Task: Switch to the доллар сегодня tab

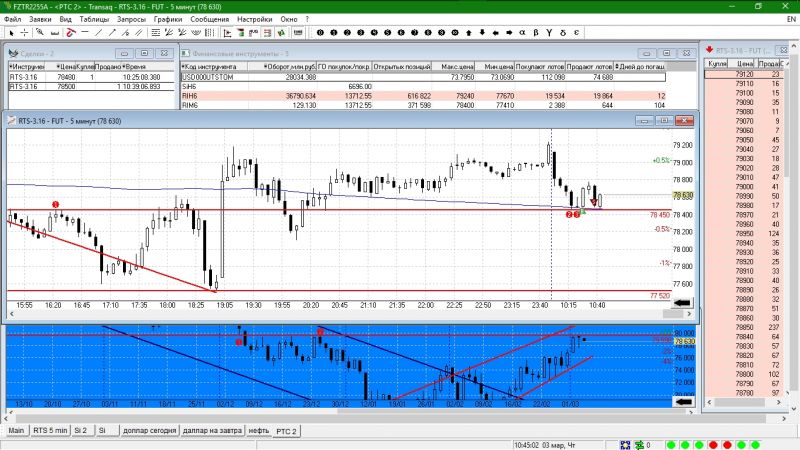Action: [x=149, y=431]
